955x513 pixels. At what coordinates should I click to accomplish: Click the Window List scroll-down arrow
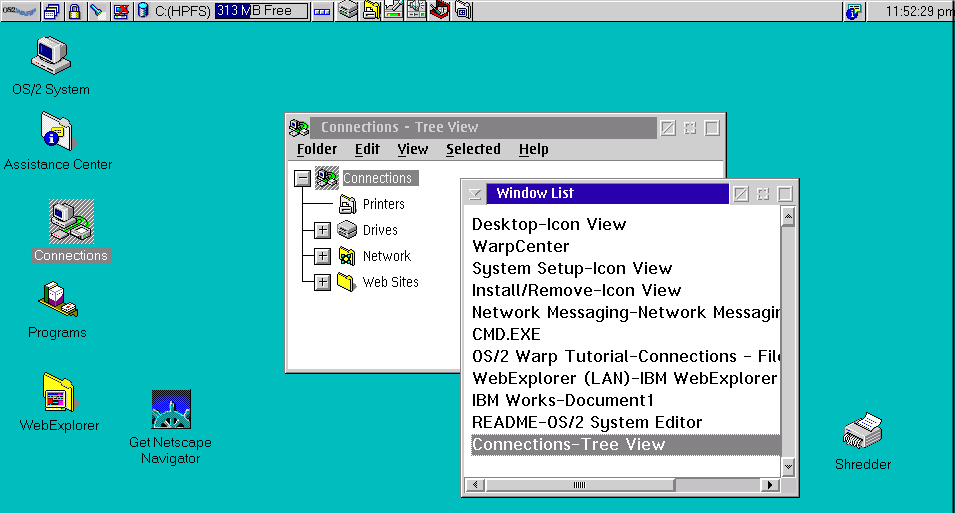click(788, 466)
